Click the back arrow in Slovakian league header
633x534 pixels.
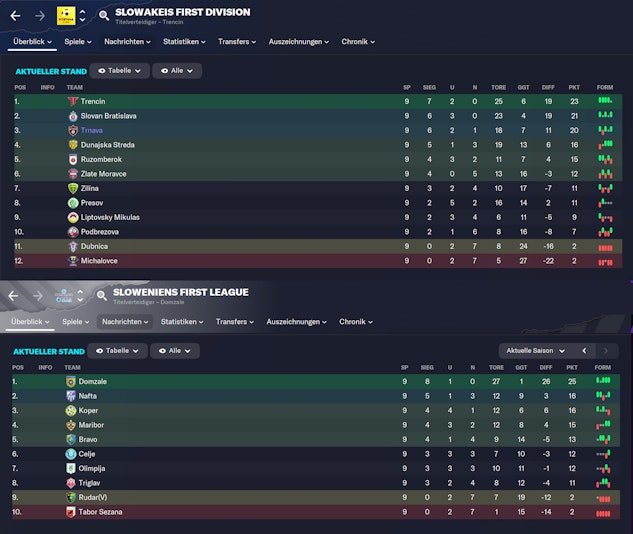tap(15, 16)
